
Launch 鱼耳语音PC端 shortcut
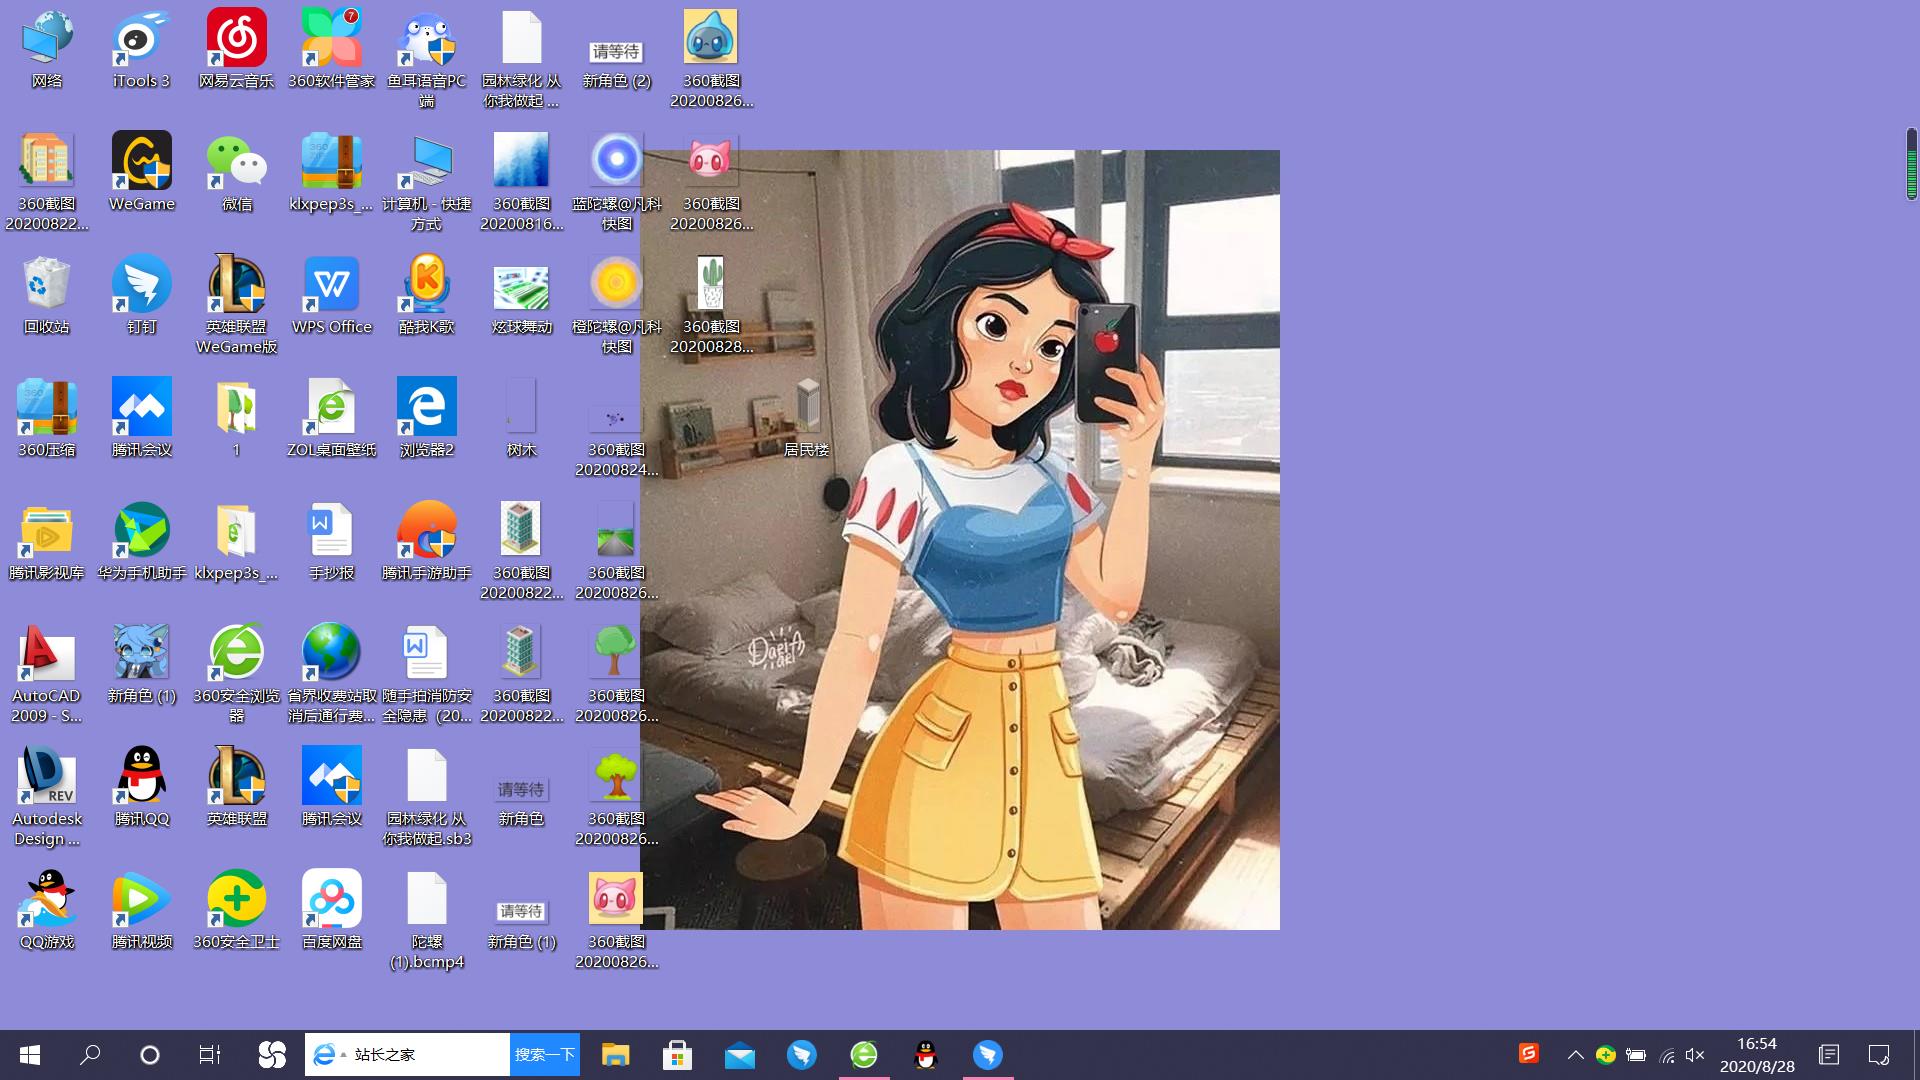click(427, 60)
